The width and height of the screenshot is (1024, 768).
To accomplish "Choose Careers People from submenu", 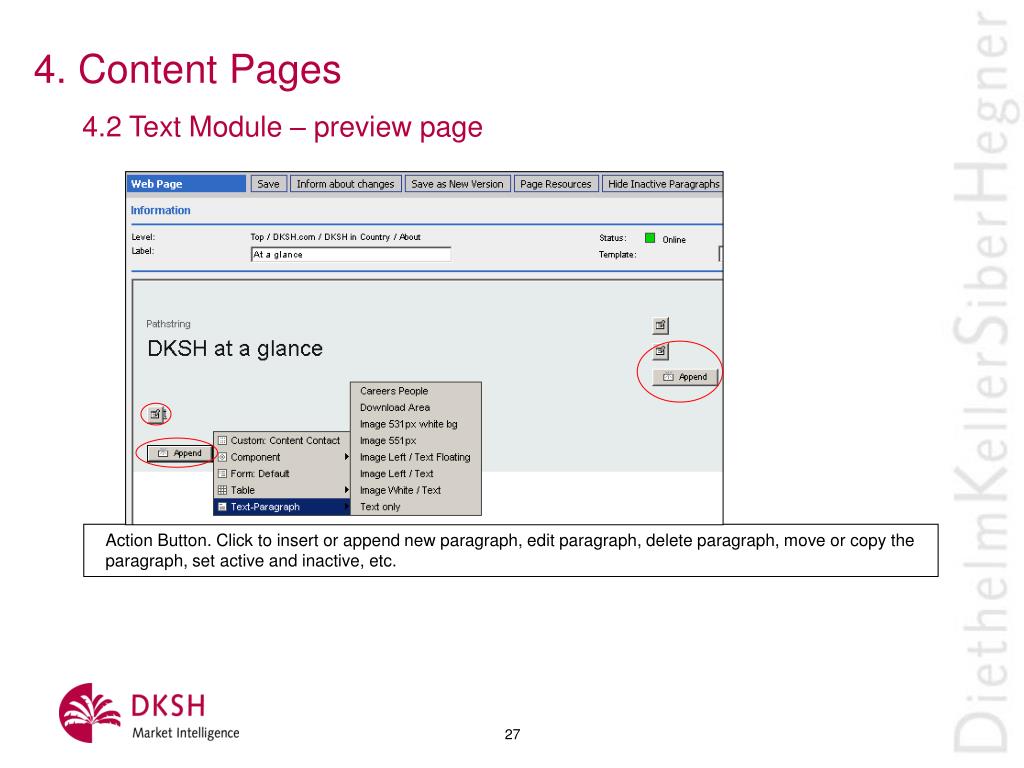I will tap(416, 391).
